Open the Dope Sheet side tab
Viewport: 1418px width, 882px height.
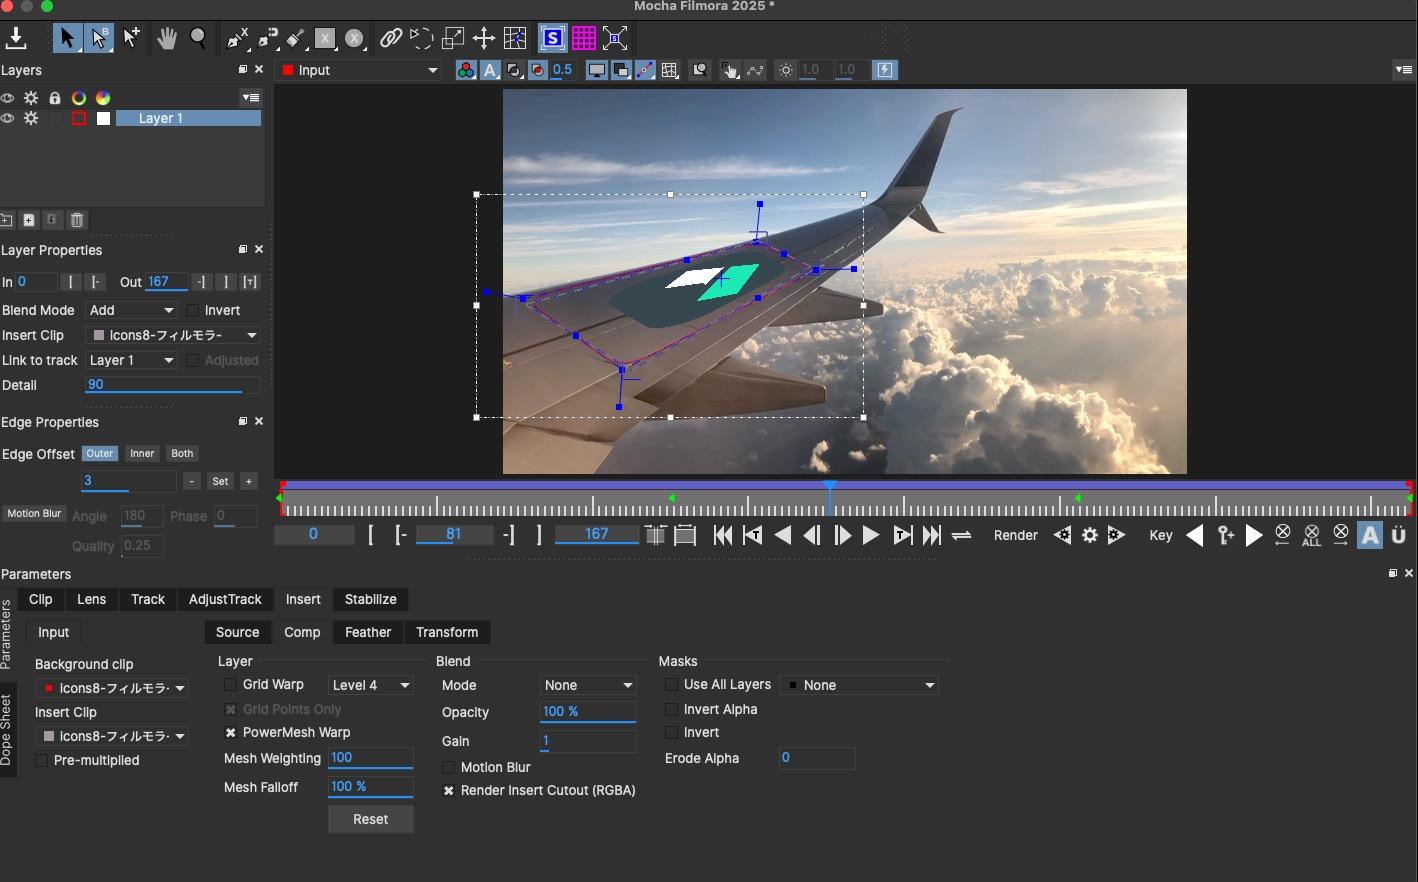point(7,730)
